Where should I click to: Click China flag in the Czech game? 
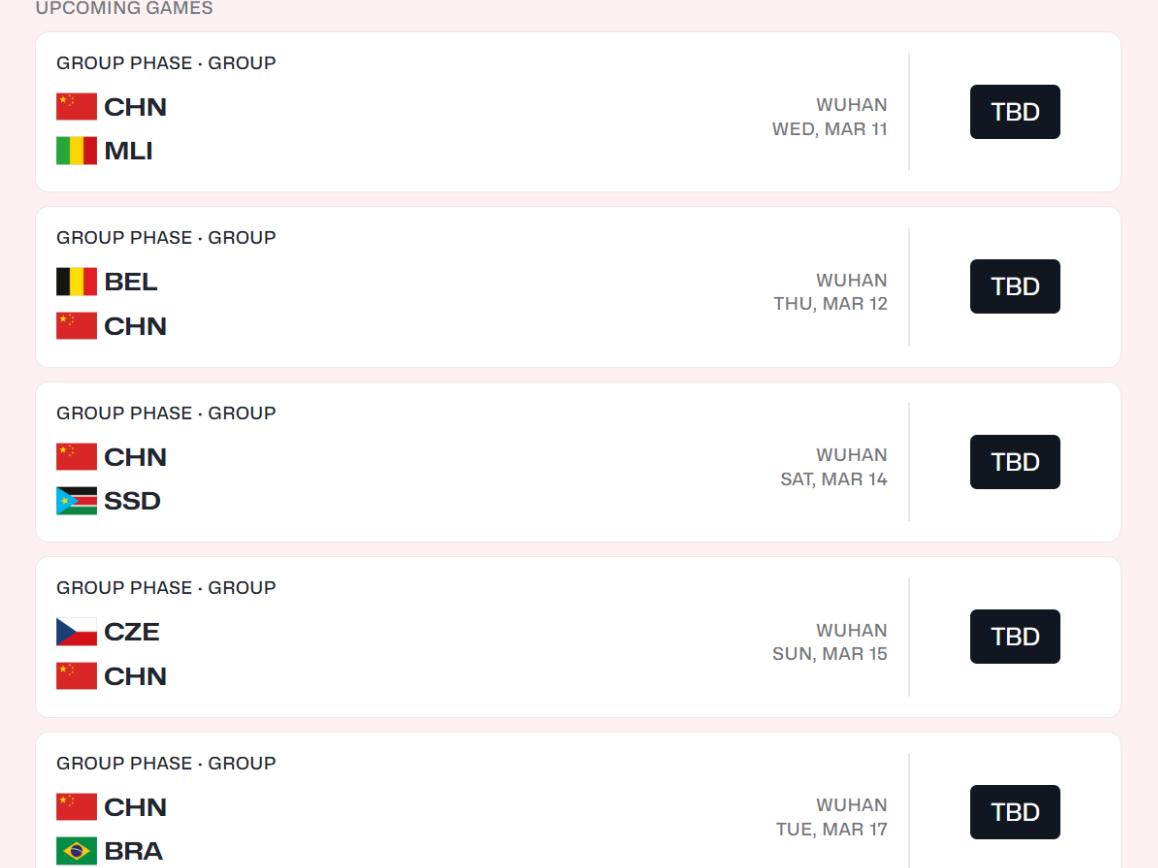[x=76, y=676]
